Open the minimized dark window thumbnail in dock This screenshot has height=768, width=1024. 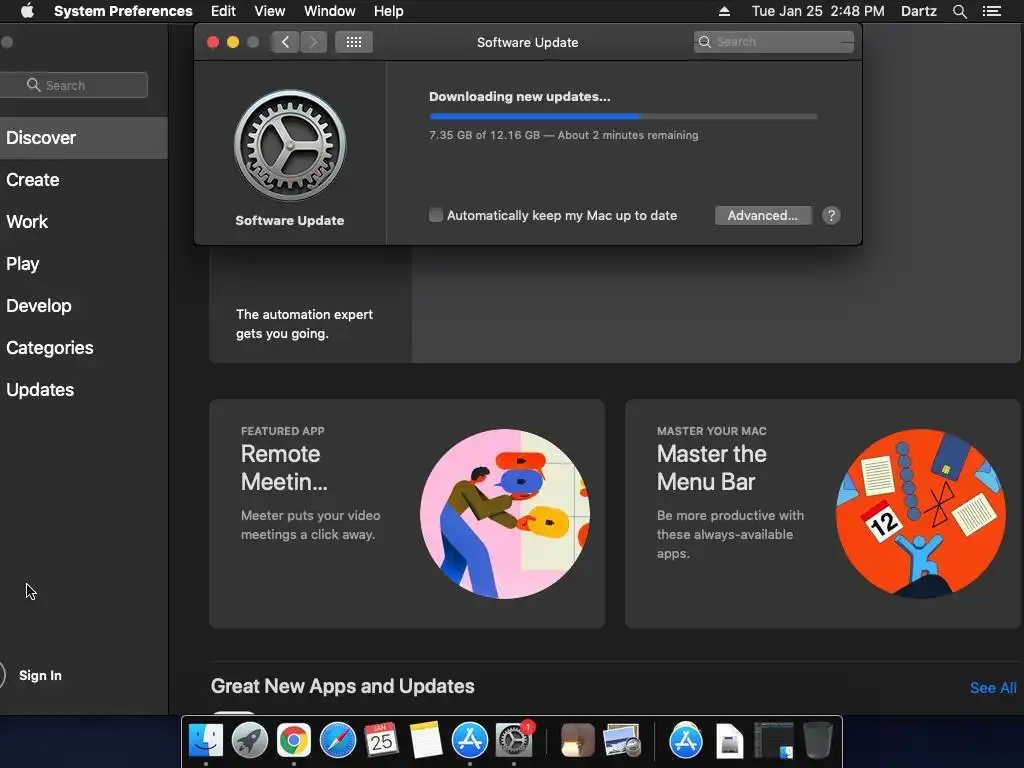(774, 741)
